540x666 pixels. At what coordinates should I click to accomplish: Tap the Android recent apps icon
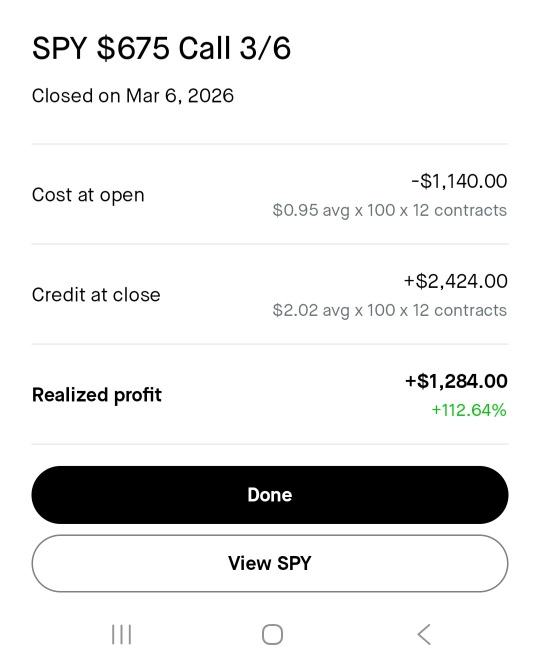122,635
